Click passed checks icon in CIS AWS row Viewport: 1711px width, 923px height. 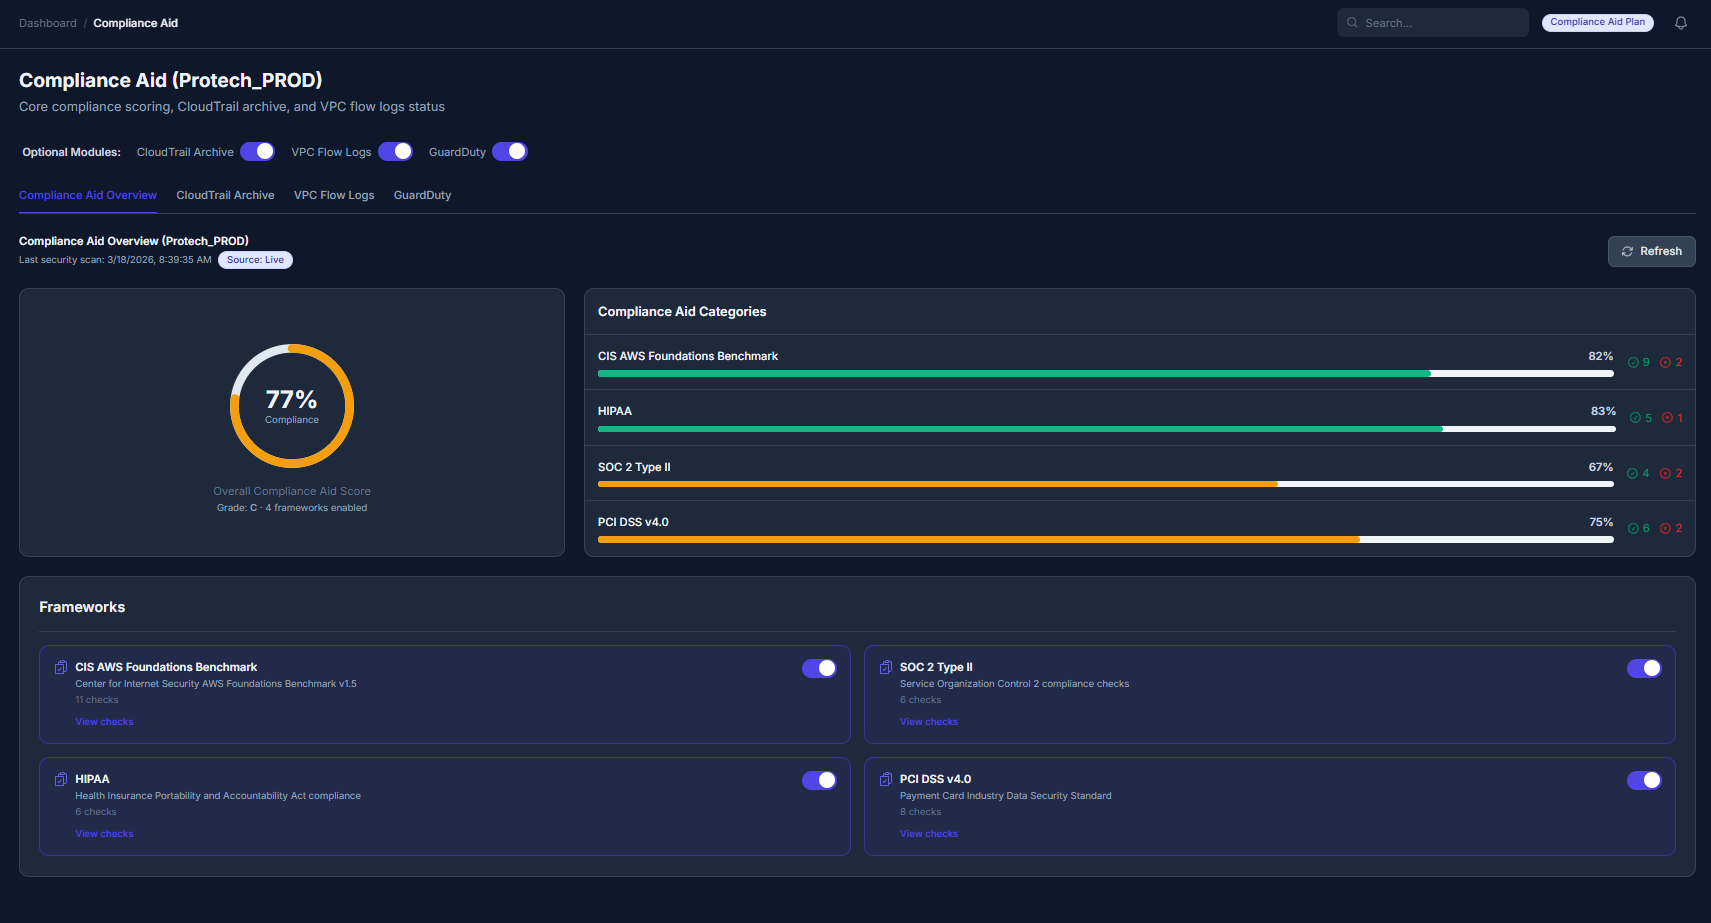[1633, 363]
